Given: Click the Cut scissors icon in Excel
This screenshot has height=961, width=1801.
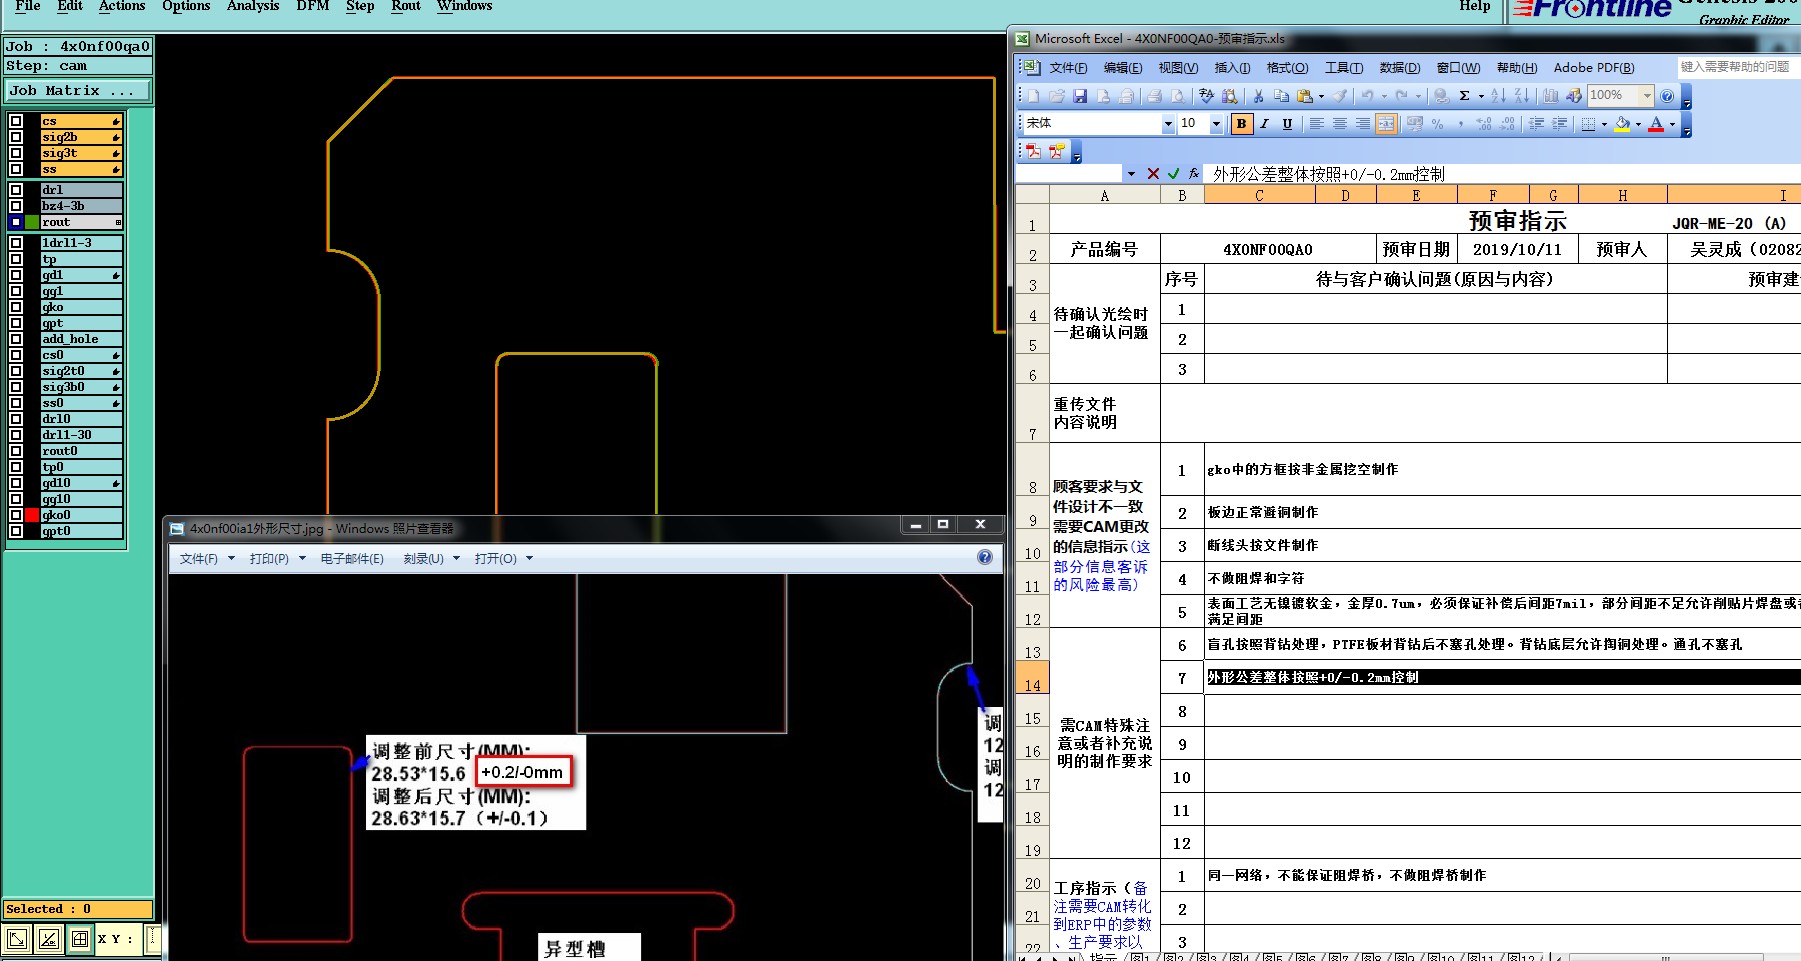Looking at the screenshot, I should tap(1258, 96).
